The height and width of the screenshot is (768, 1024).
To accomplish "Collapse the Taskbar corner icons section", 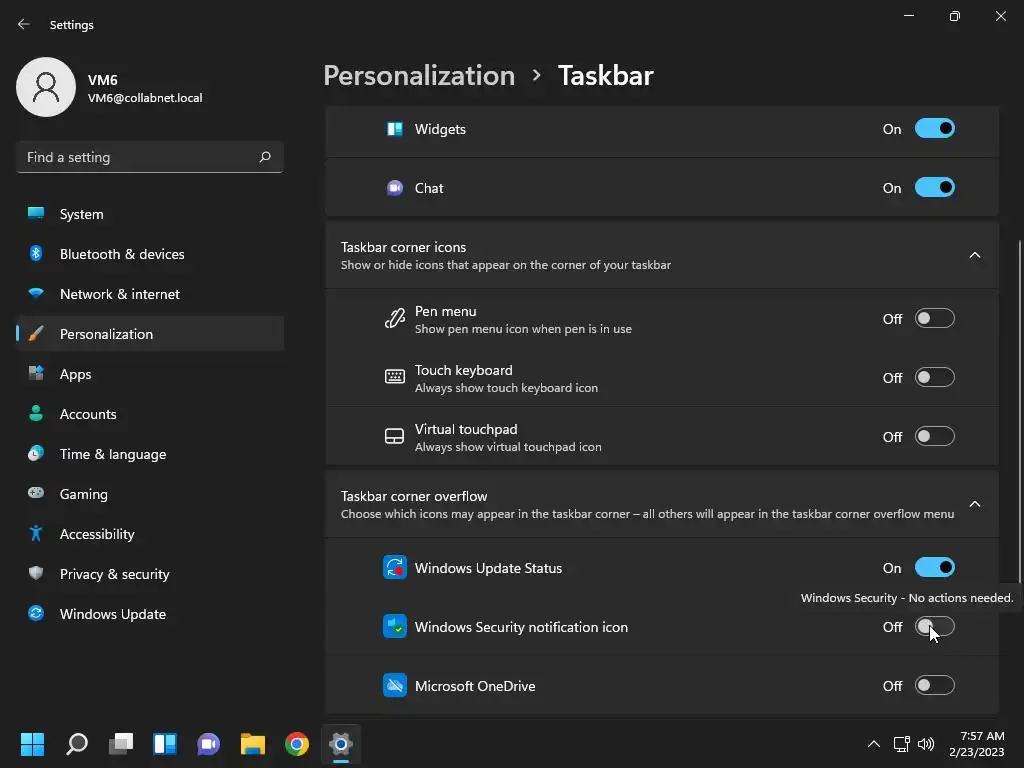I will pos(974,255).
